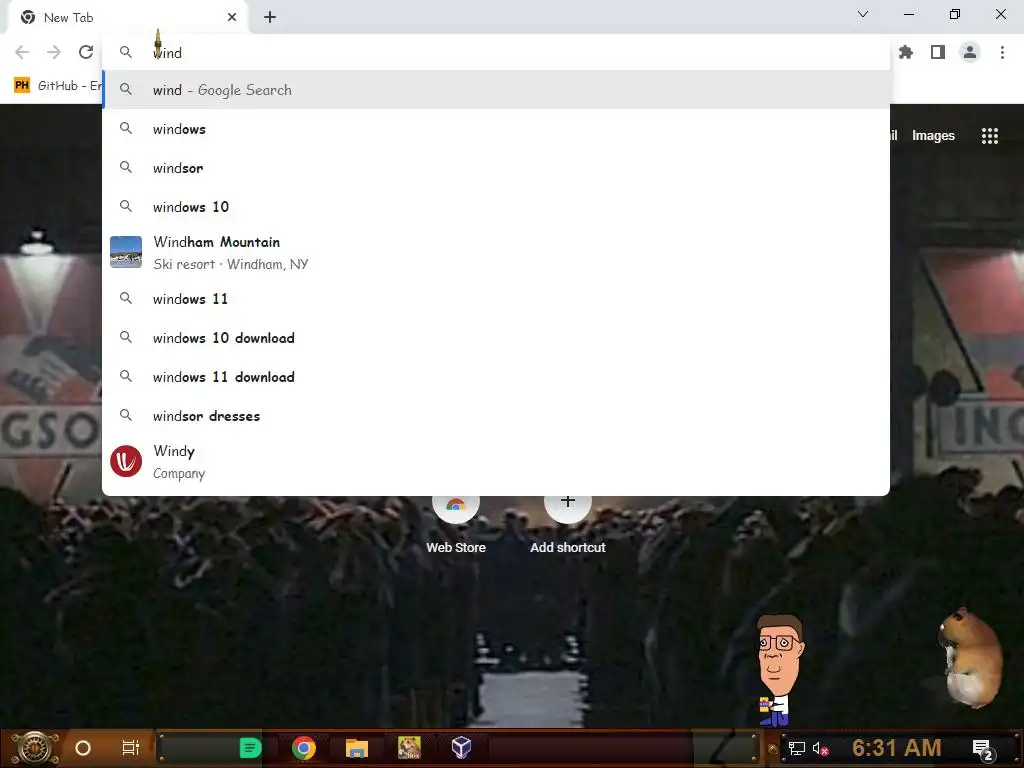Select 'windsor dresses' suggestion
Viewport: 1024px width, 768px height.
(496, 416)
